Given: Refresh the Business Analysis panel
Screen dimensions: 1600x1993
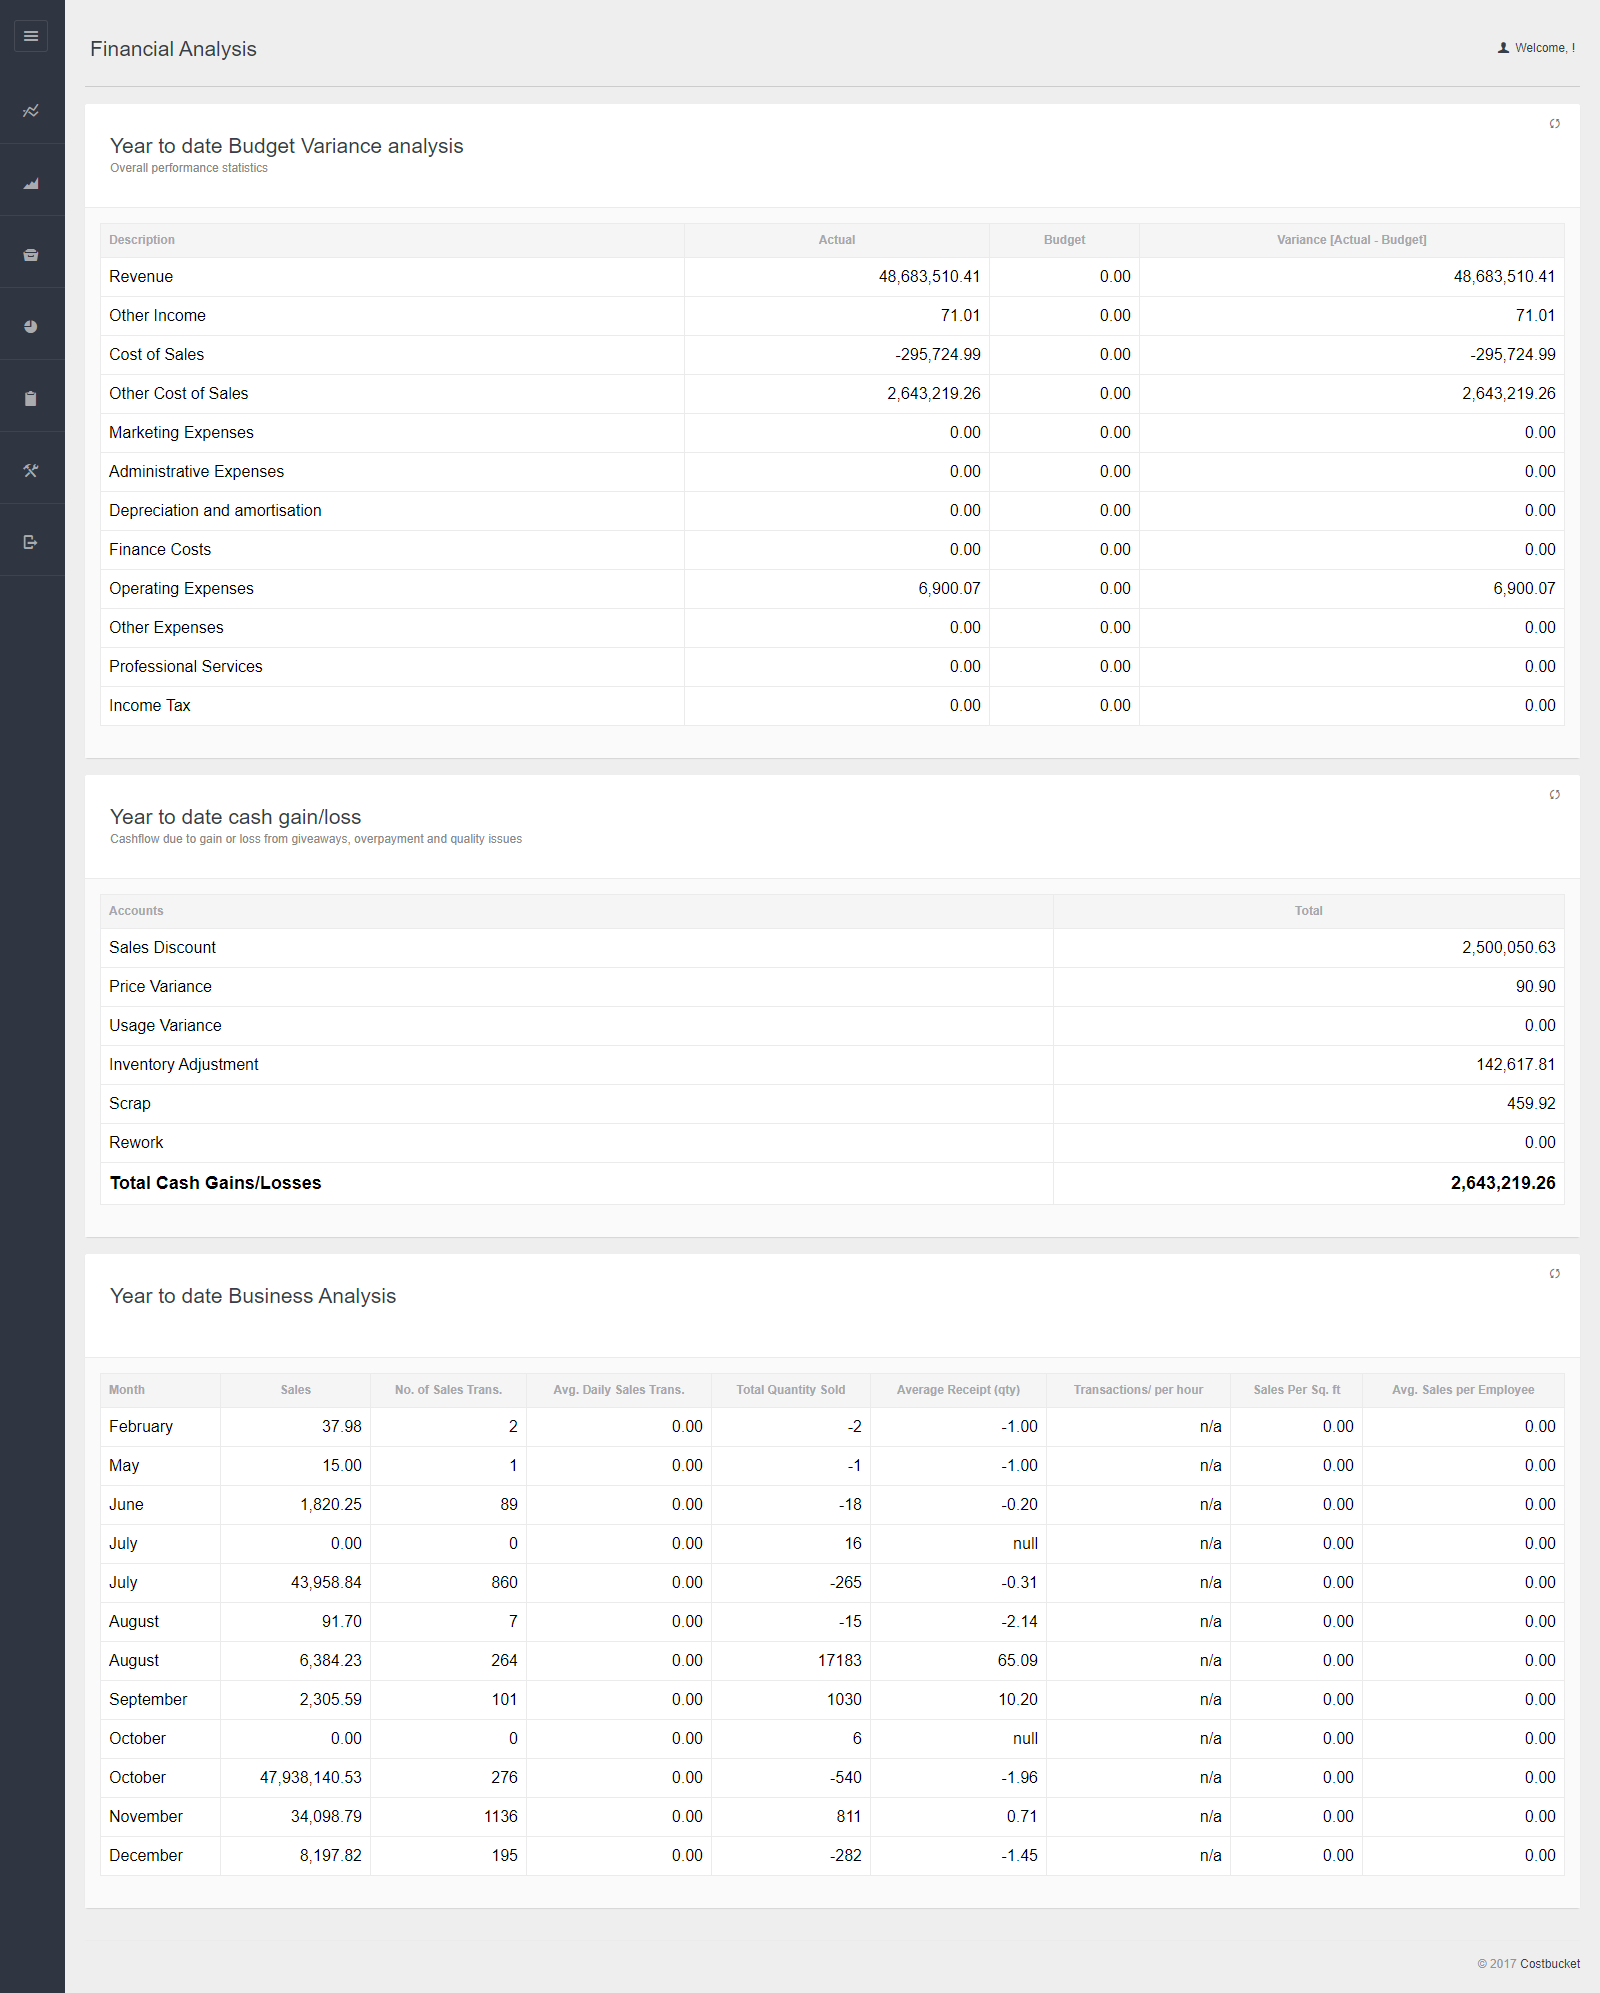Looking at the screenshot, I should click(x=1554, y=1274).
